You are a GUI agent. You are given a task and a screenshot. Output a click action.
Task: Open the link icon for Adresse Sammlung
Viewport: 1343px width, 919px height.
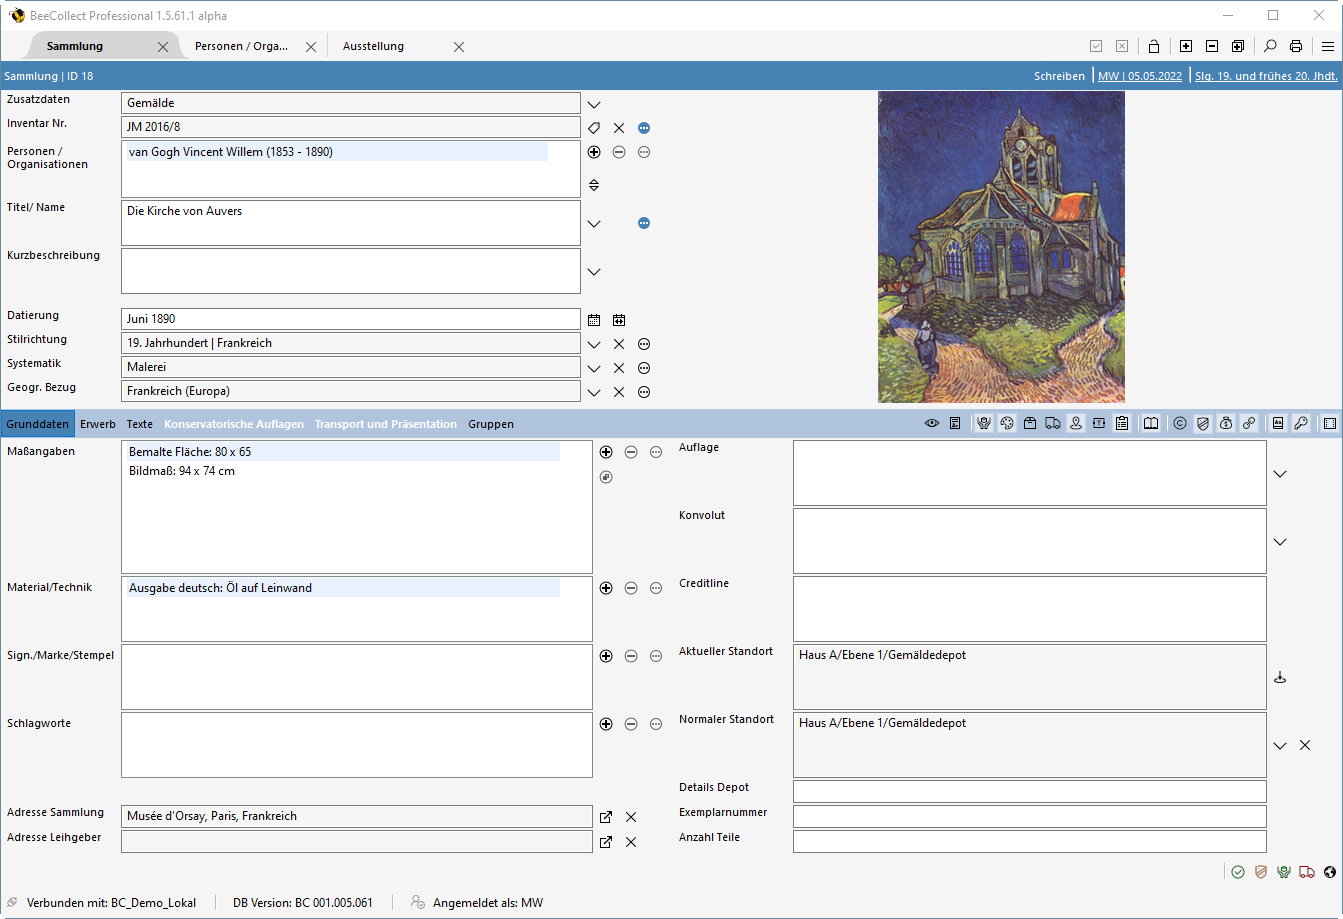click(x=606, y=817)
